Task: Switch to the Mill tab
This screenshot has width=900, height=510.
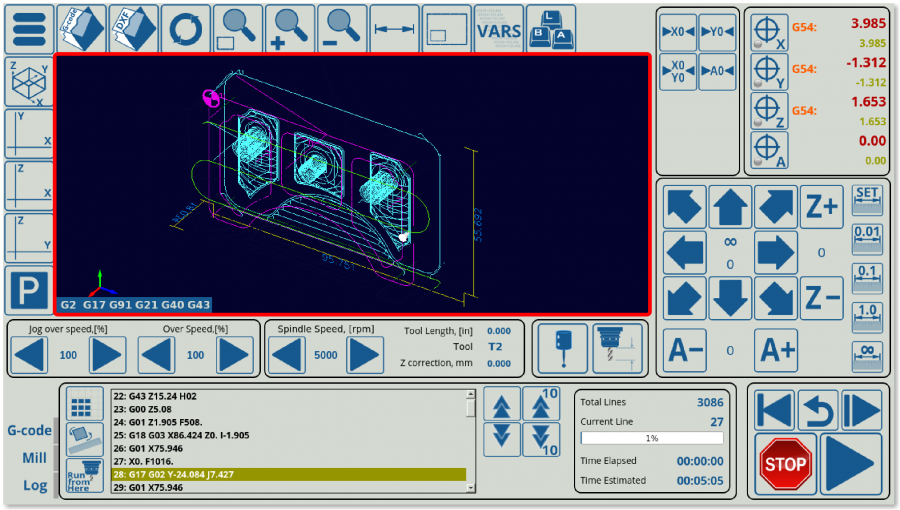Action: (x=34, y=458)
